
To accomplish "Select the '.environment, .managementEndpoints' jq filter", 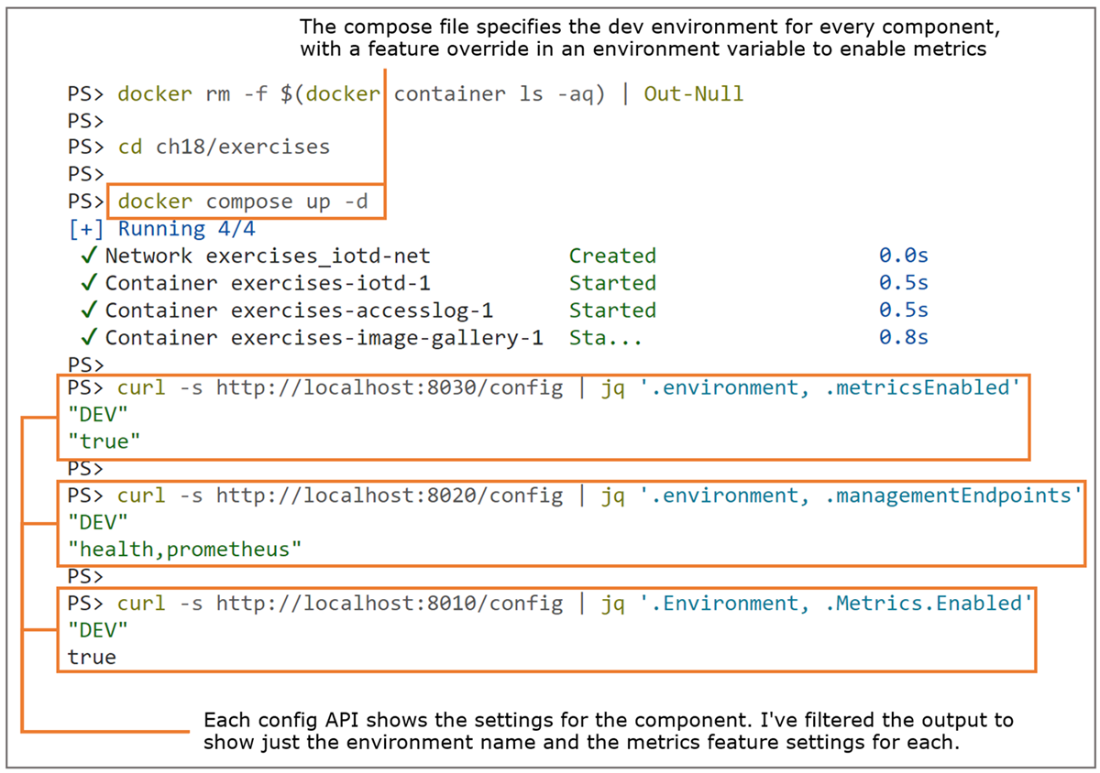I will click(861, 496).
